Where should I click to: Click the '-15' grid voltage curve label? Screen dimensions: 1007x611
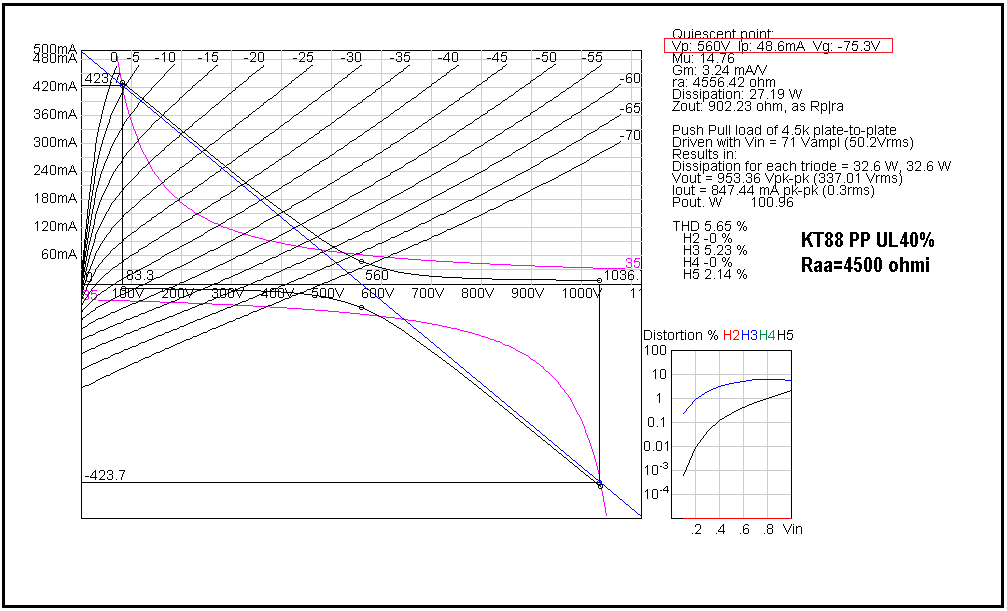point(208,58)
